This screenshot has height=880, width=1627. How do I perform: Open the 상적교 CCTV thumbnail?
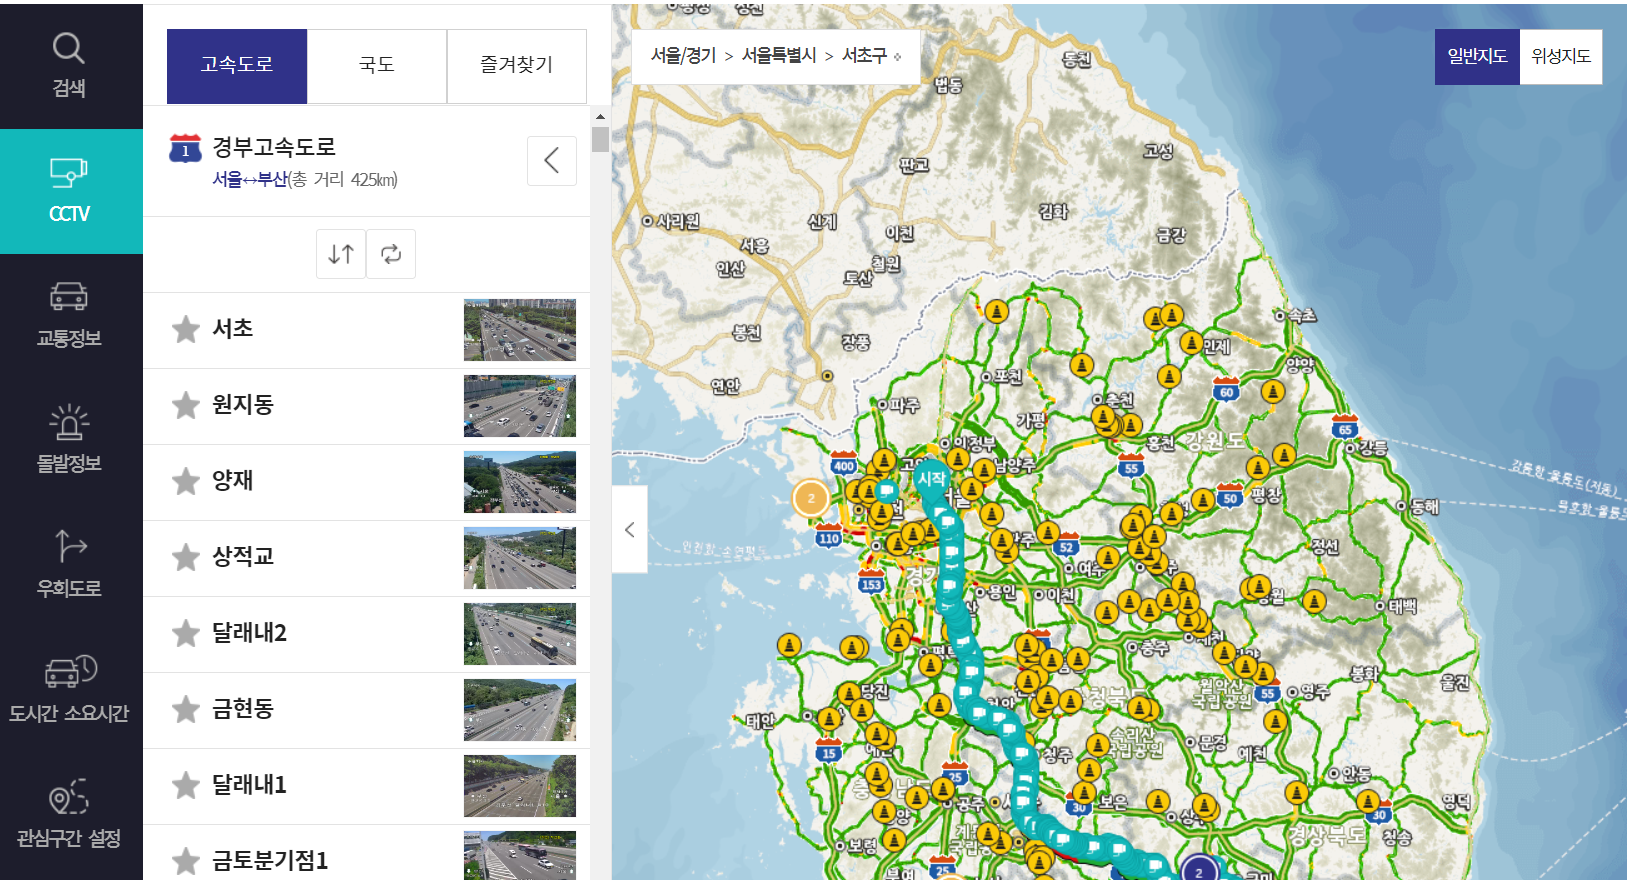pos(520,558)
